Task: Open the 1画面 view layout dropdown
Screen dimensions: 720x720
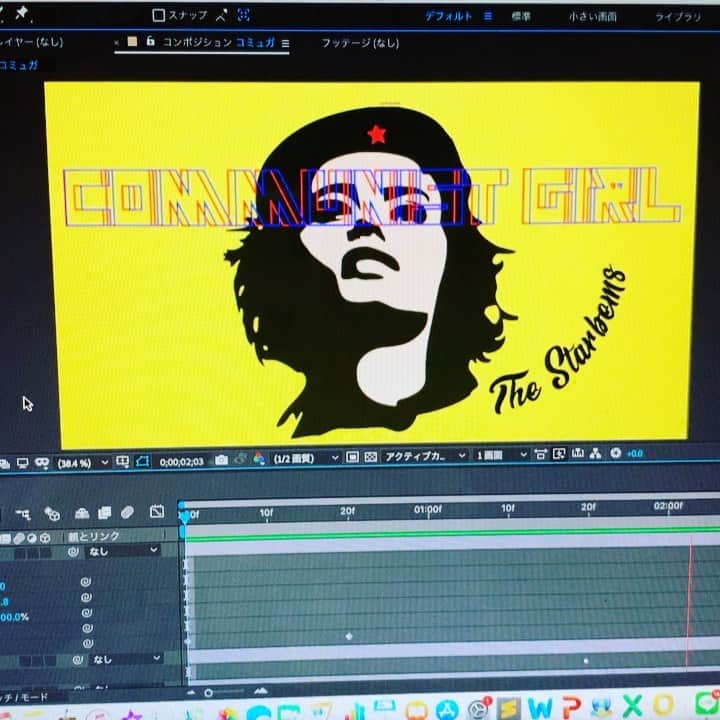Action: coord(501,455)
